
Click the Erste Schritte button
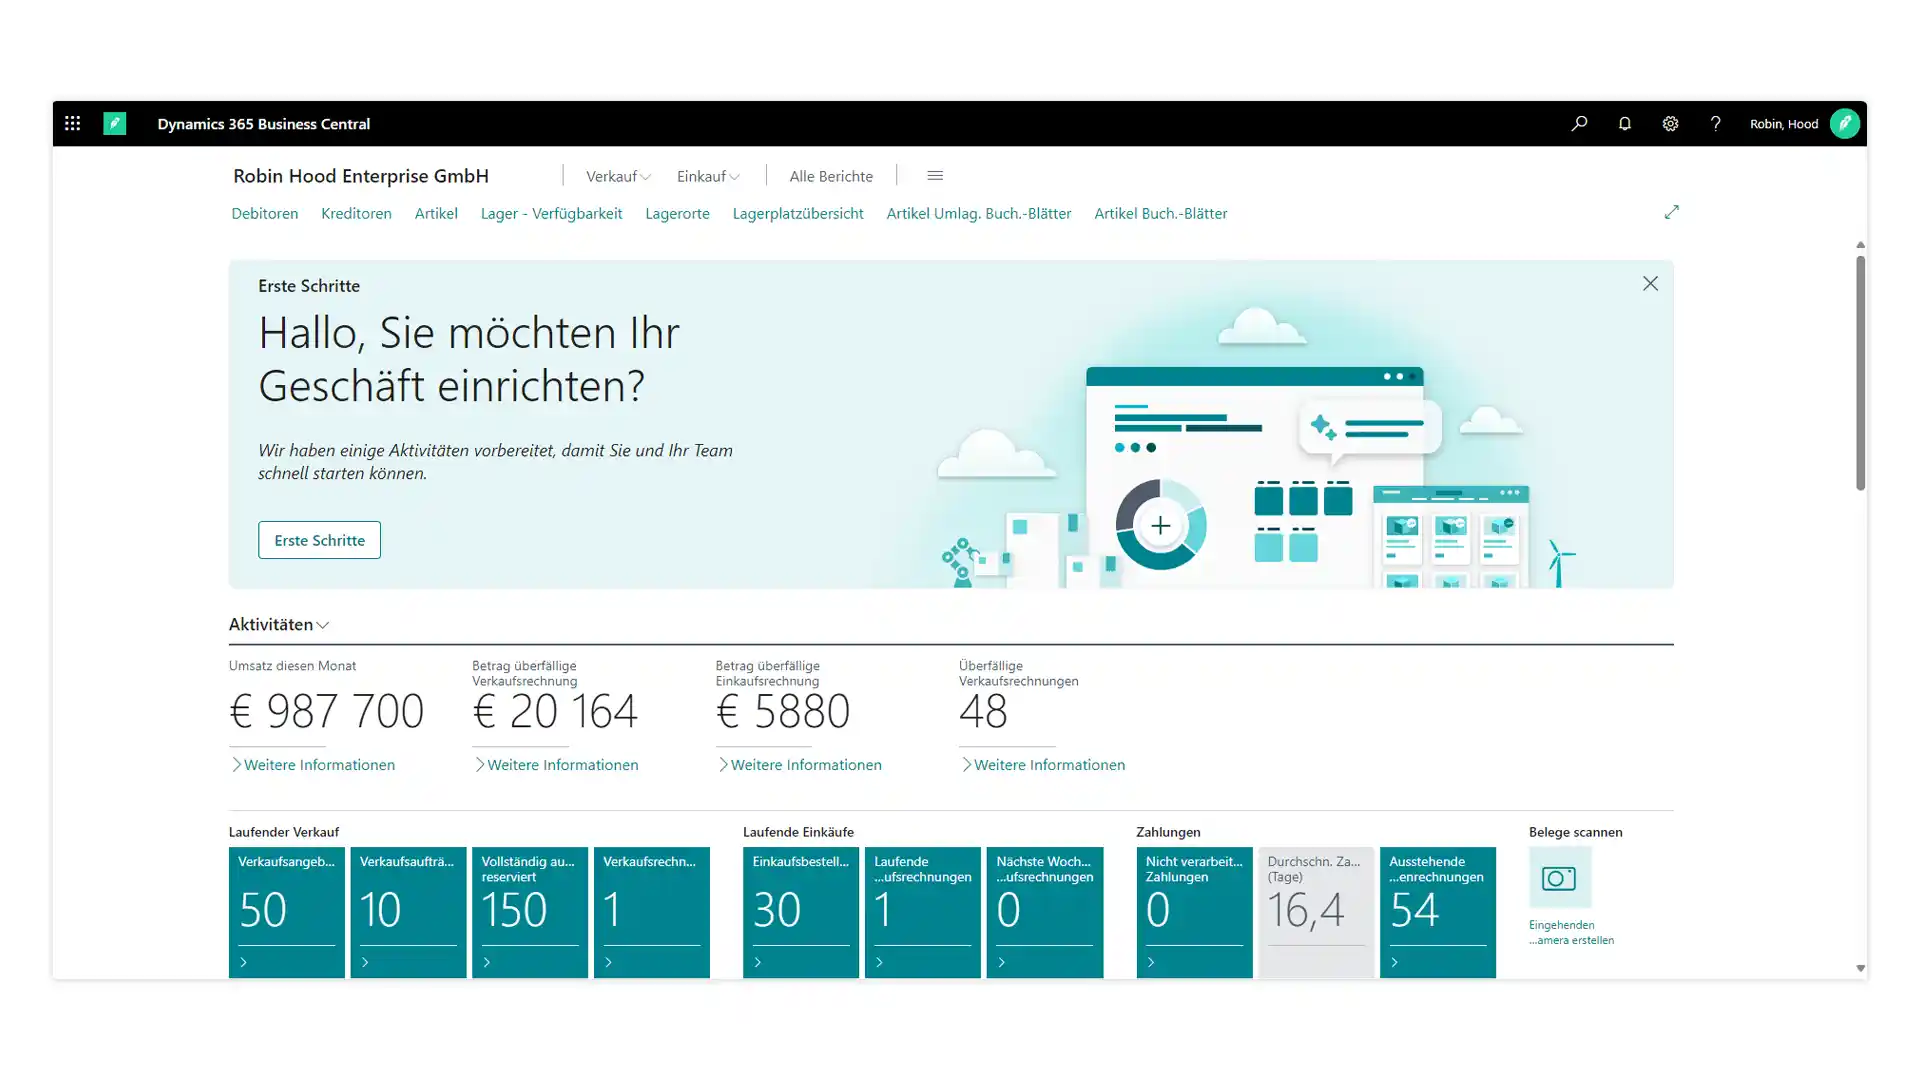pyautogui.click(x=319, y=540)
